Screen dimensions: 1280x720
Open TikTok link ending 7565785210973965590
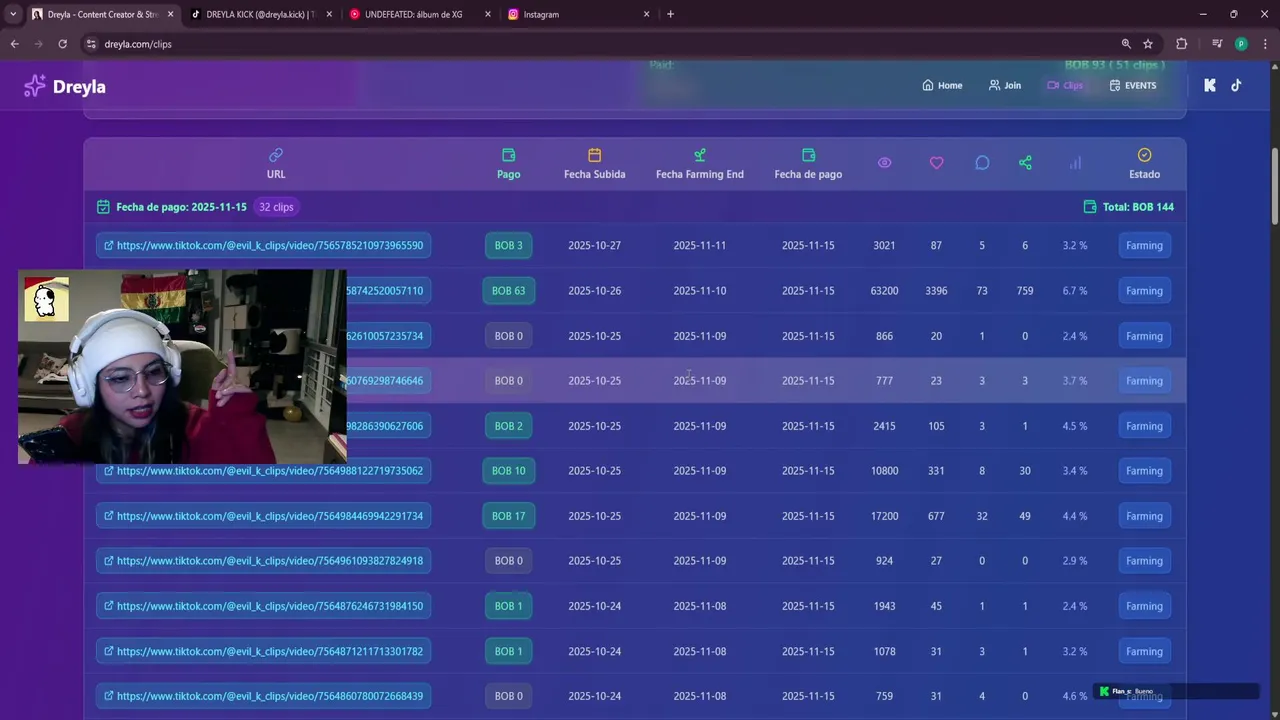click(x=264, y=245)
